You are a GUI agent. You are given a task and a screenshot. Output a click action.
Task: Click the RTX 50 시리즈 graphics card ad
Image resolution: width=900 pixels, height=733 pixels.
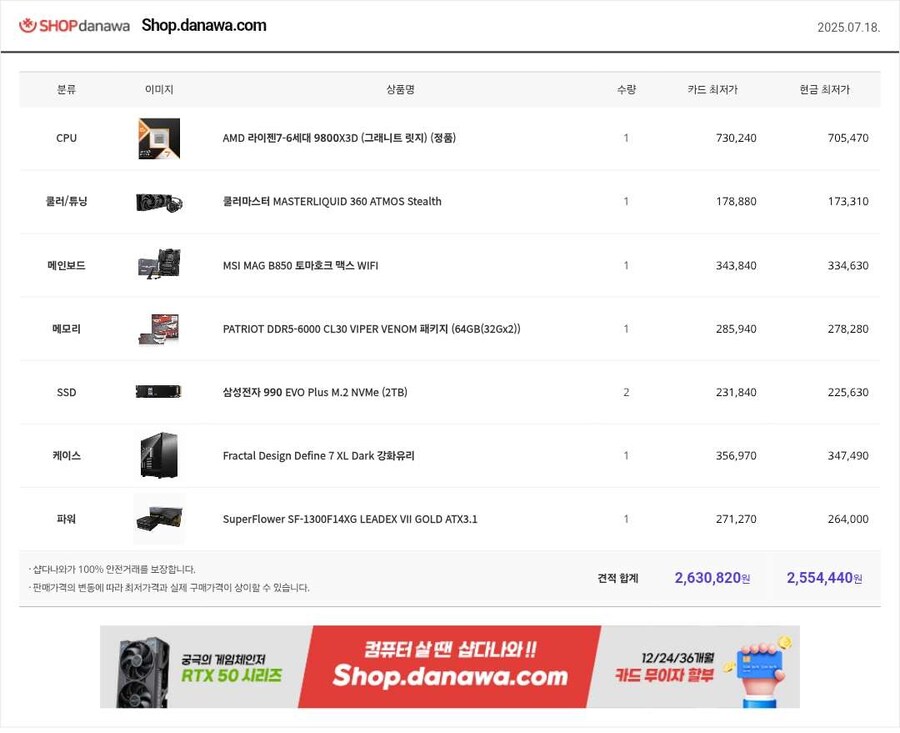tap(201, 666)
